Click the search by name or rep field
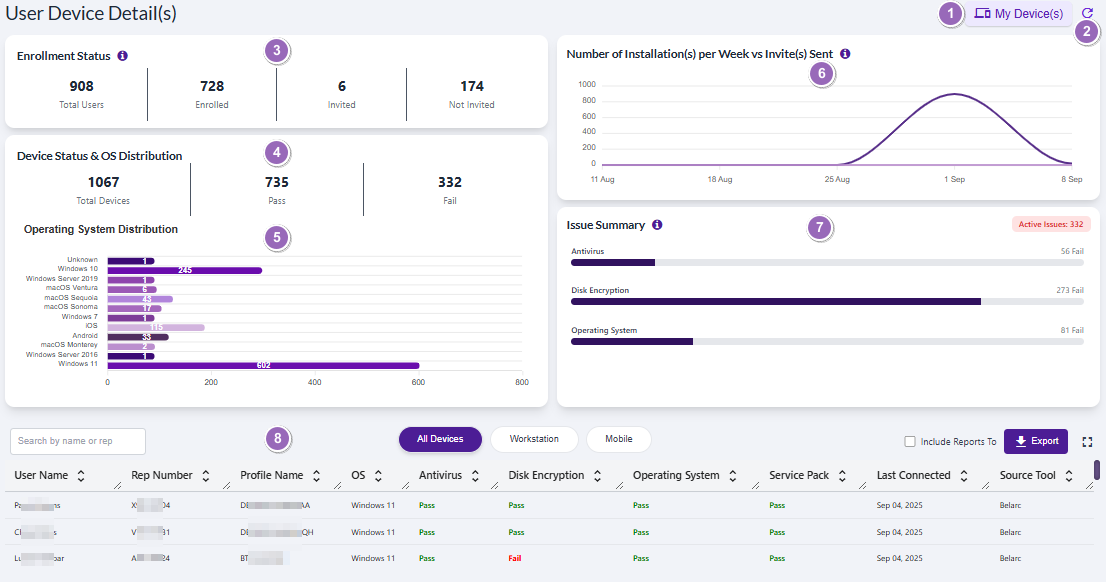The width and height of the screenshot is (1106, 582). (x=77, y=441)
